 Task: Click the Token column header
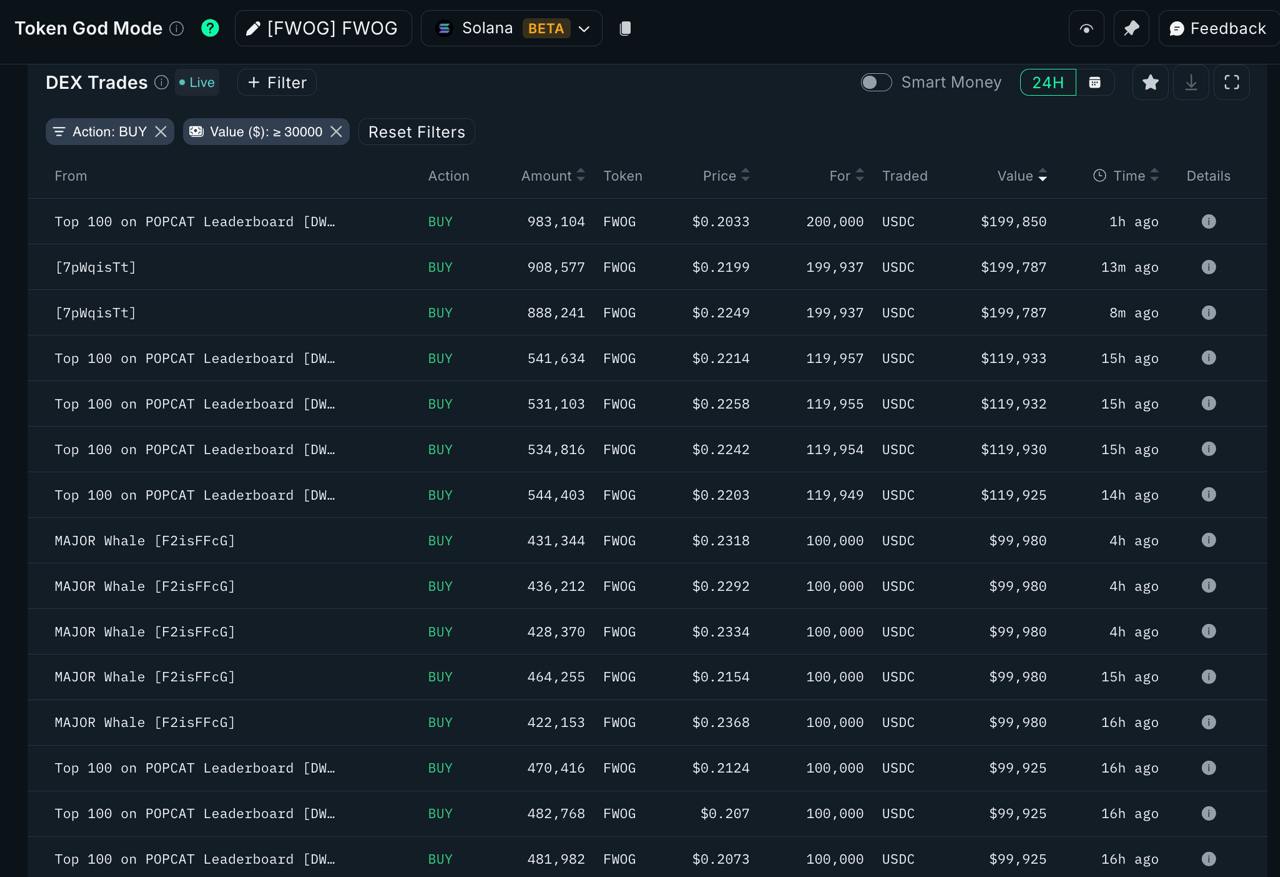622,175
